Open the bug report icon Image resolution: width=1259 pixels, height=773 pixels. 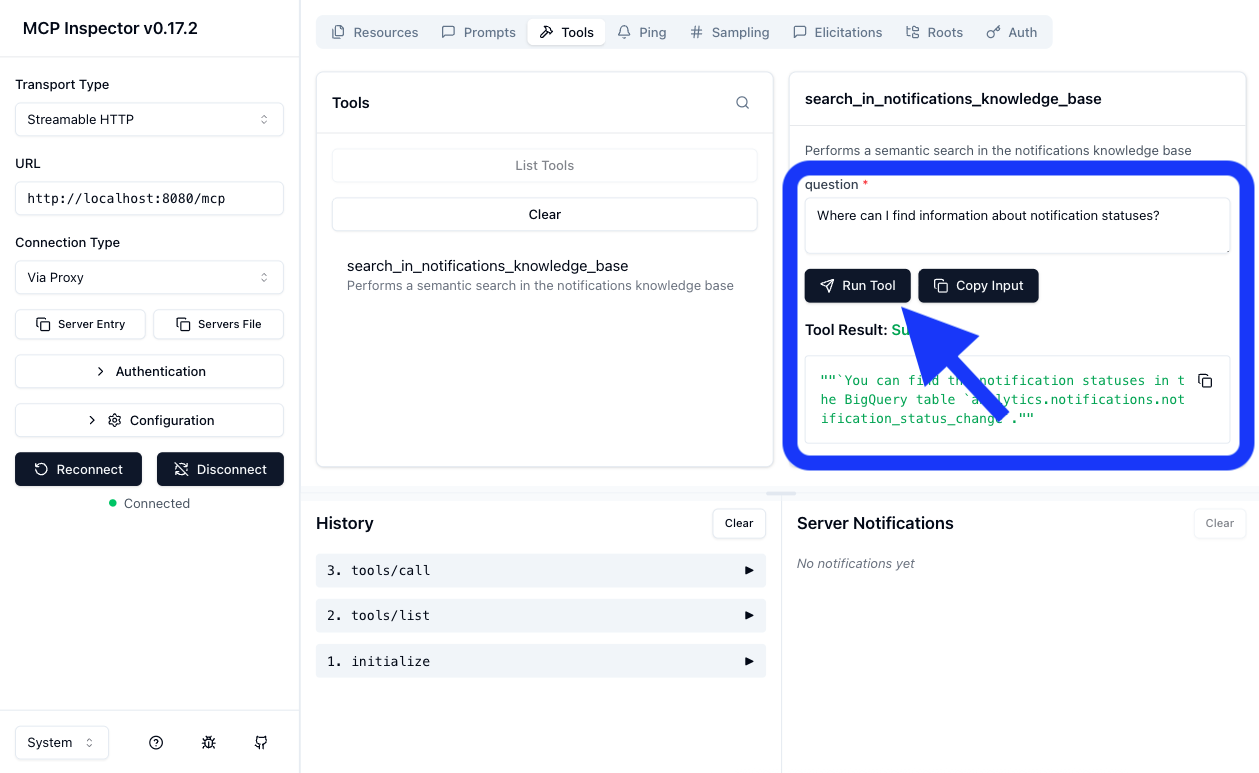coord(208,742)
